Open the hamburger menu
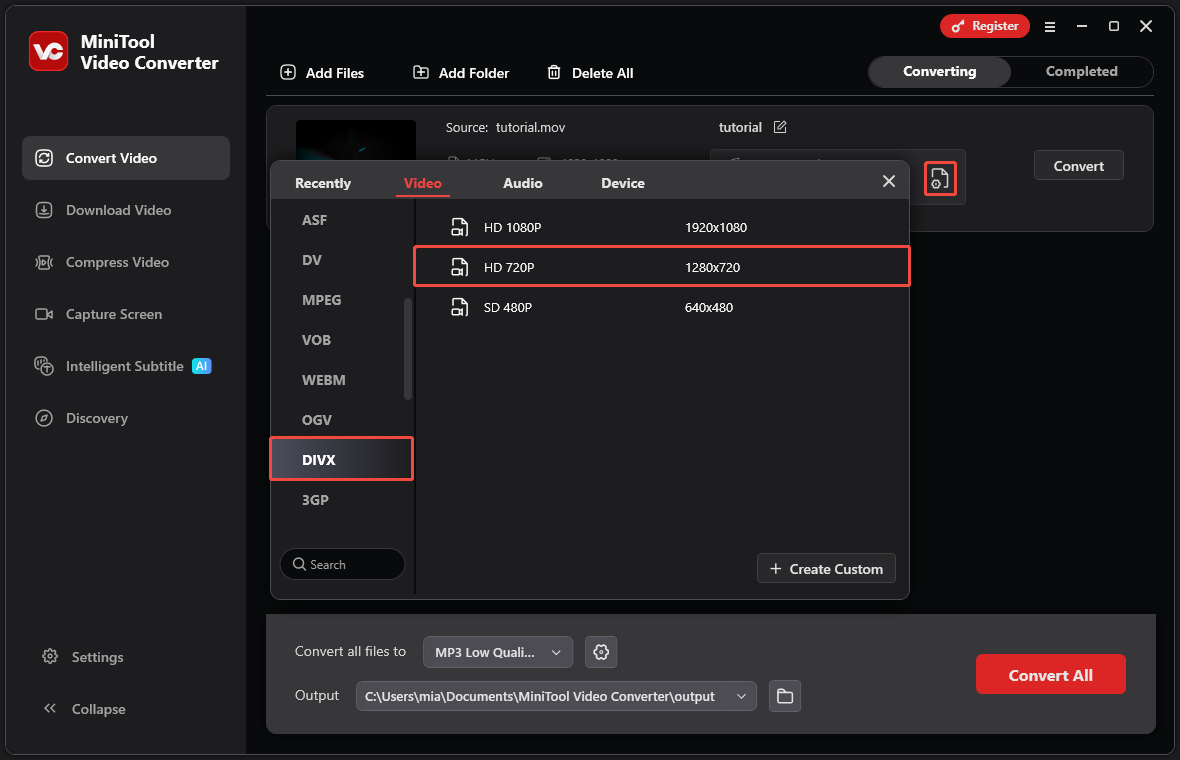This screenshot has width=1180, height=760. tap(1050, 27)
